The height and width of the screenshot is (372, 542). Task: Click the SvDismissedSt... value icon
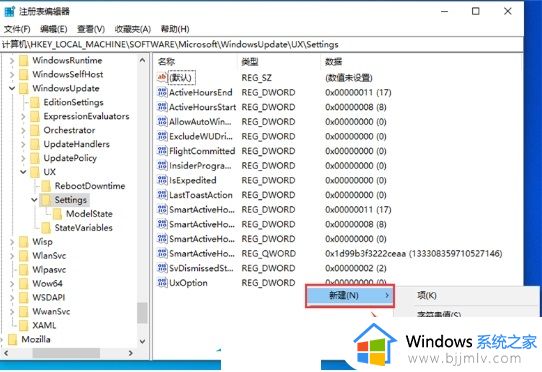(162, 268)
